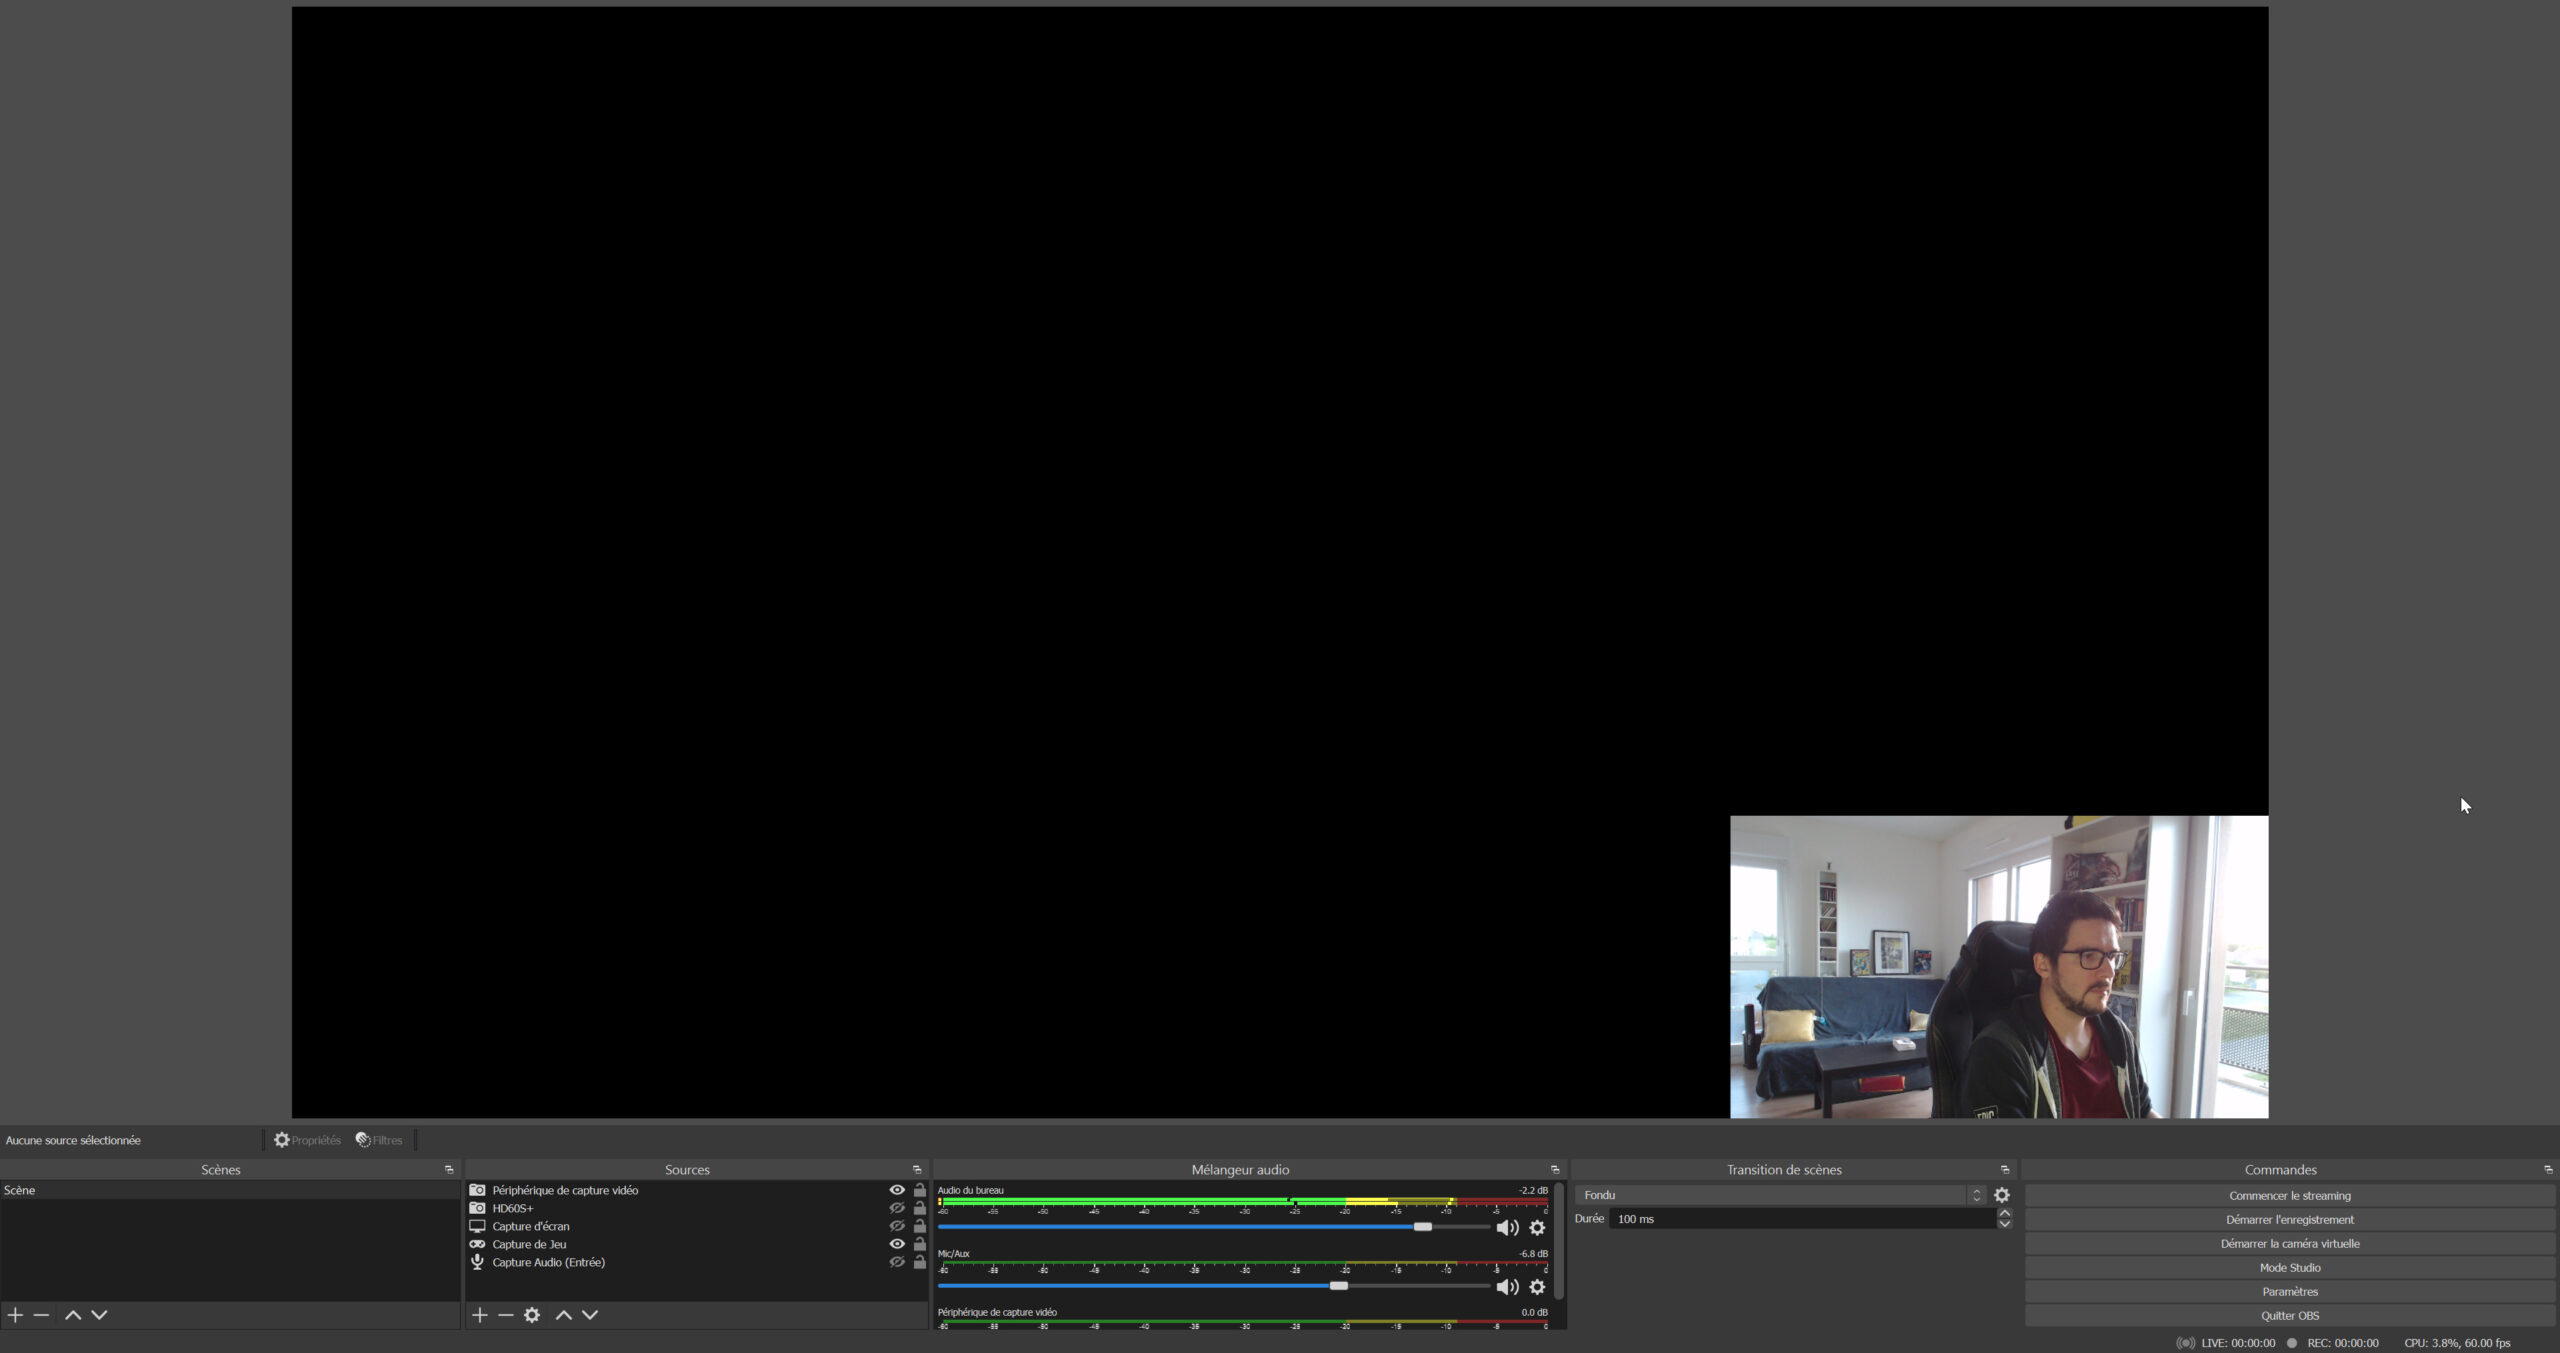Mute the Audio du bureau speaker icon
Image resolution: width=2560 pixels, height=1353 pixels.
(1507, 1228)
